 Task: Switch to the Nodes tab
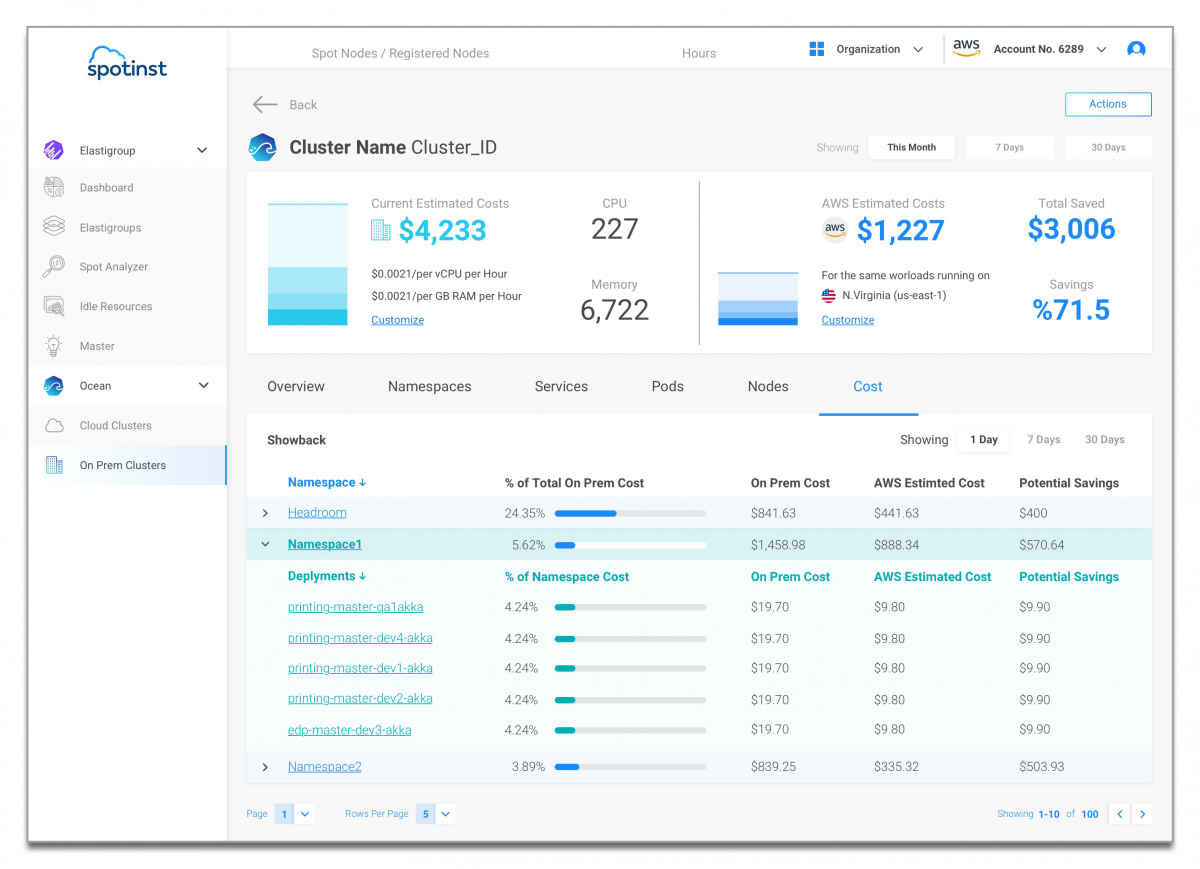pos(768,386)
